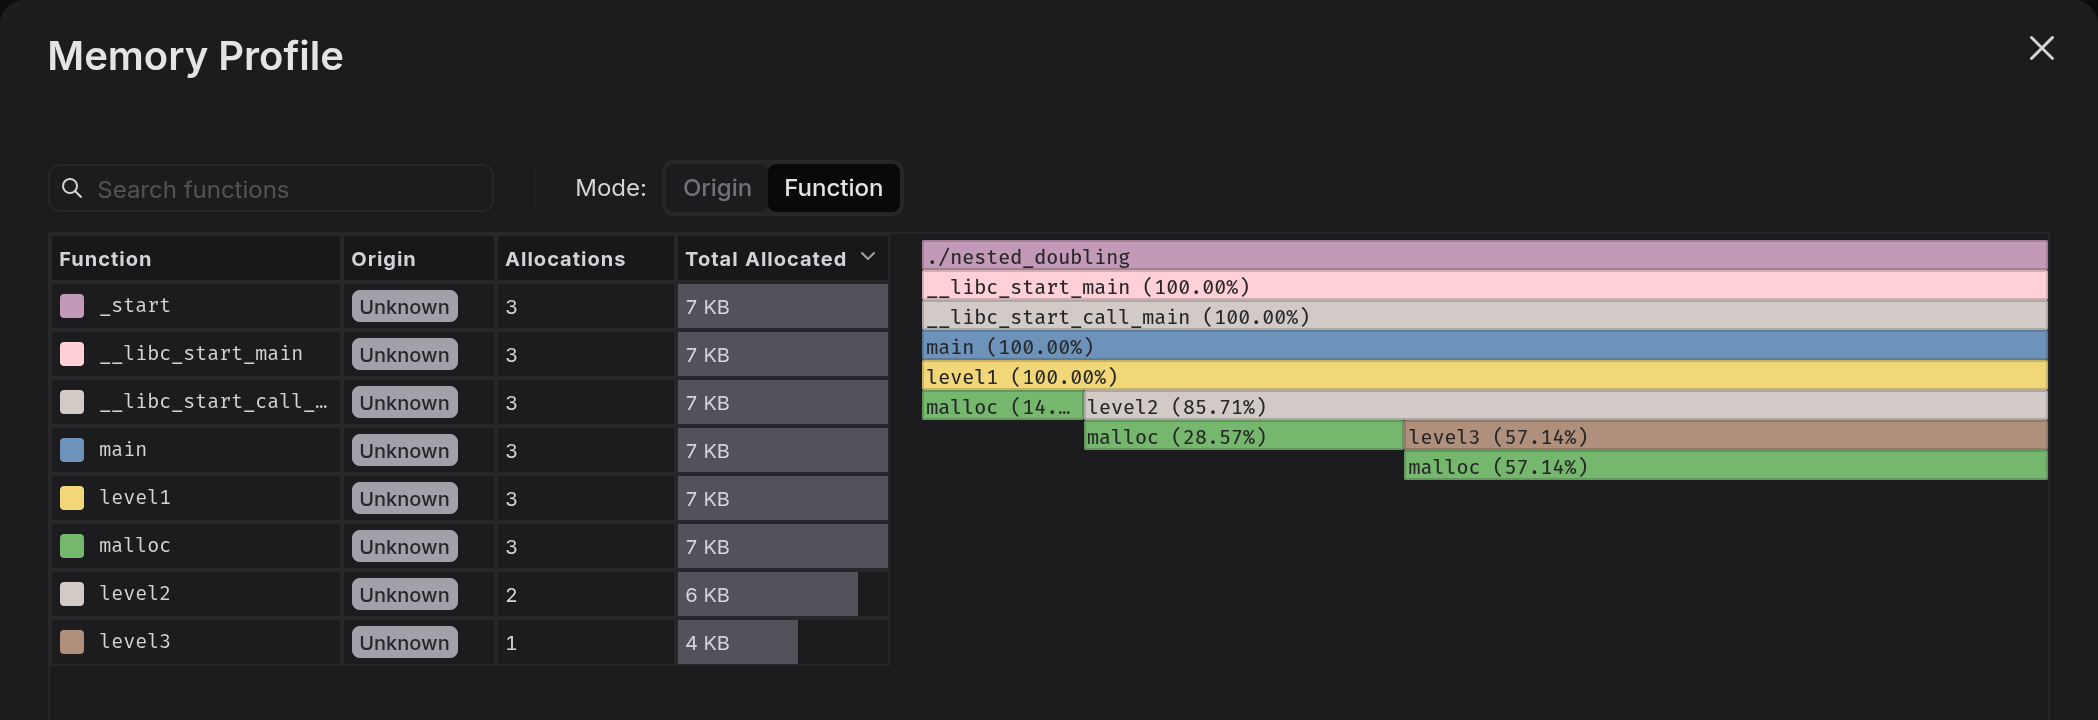Click the Unknown badge in _start row
This screenshot has width=2098, height=720.
point(404,306)
